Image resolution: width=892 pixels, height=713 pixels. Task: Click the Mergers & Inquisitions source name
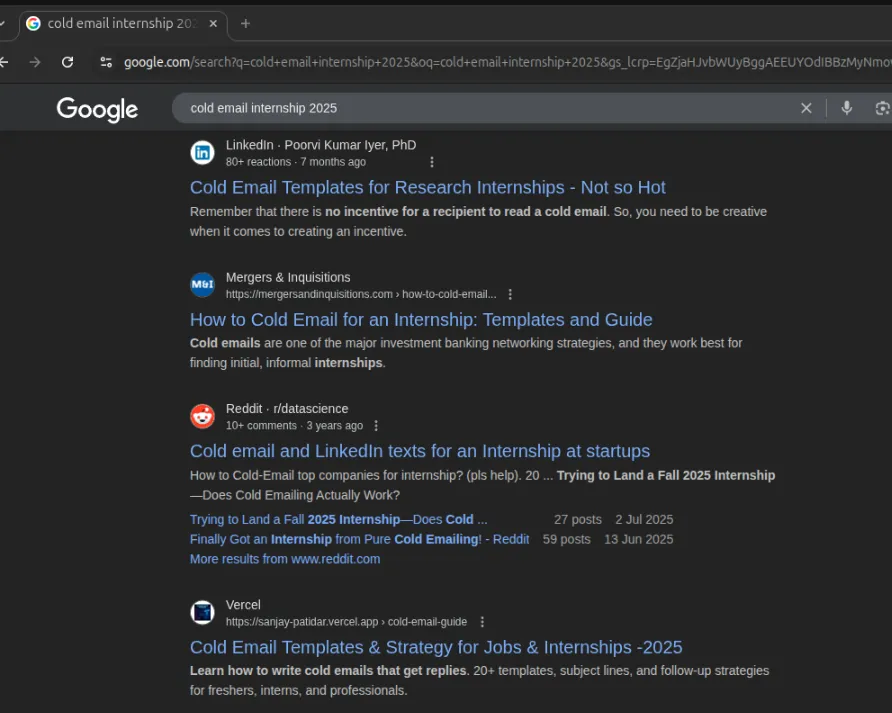coord(288,277)
